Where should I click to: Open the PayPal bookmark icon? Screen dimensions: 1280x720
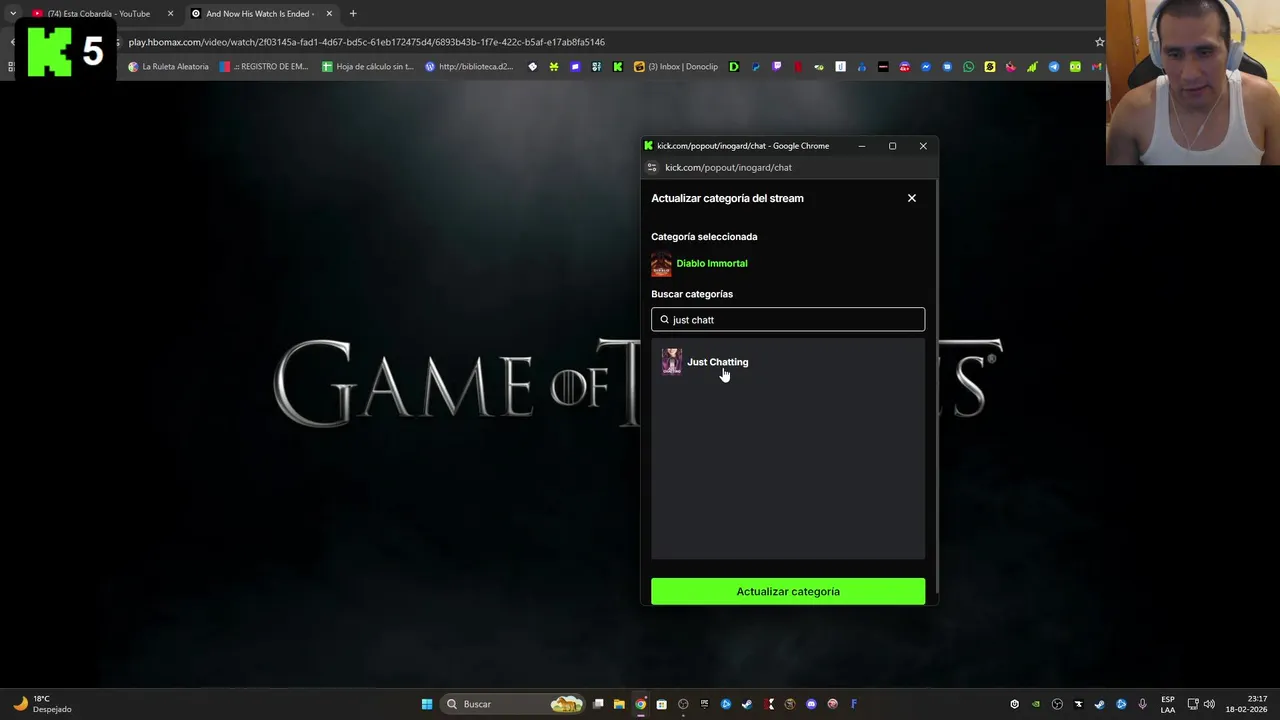pyautogui.click(x=756, y=67)
